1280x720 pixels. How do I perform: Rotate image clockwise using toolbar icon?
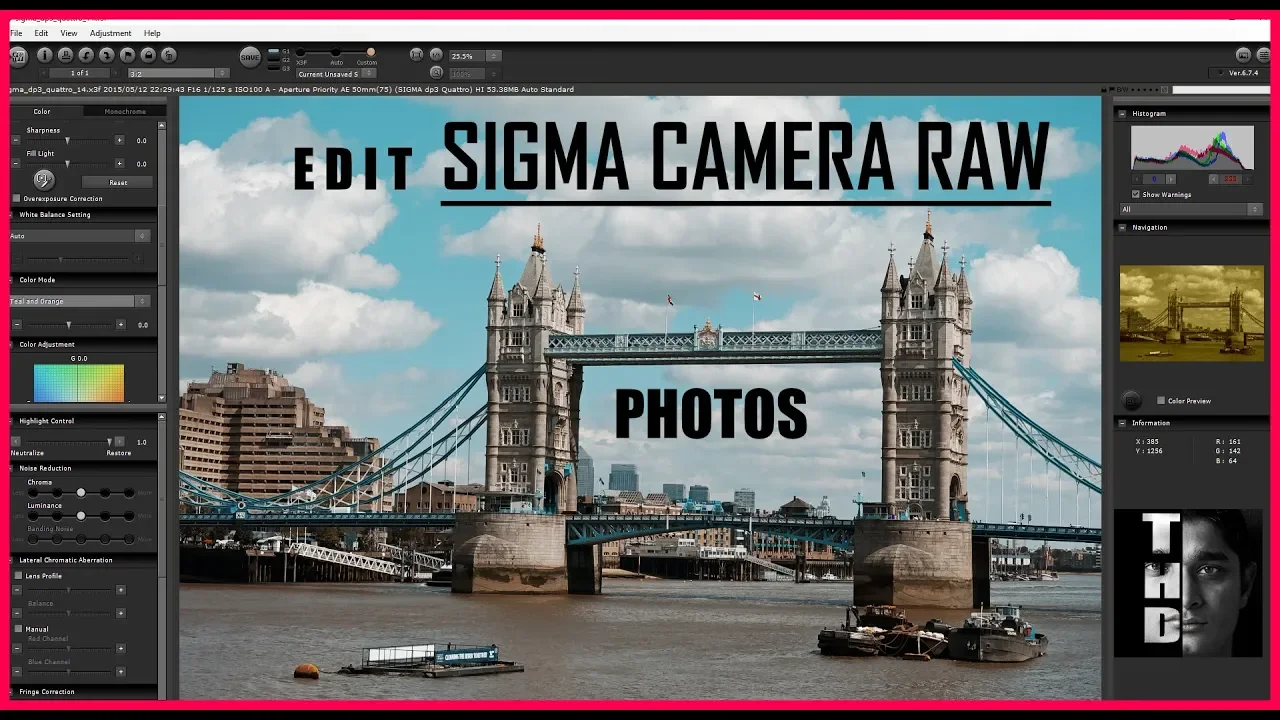[106, 56]
